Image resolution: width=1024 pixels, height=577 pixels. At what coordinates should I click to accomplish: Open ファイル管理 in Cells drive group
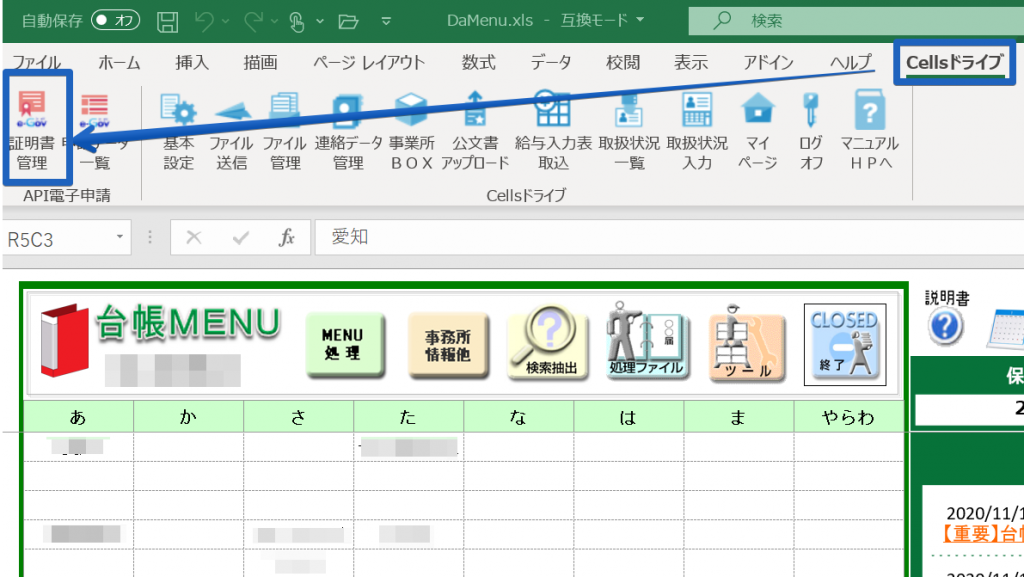(285, 131)
